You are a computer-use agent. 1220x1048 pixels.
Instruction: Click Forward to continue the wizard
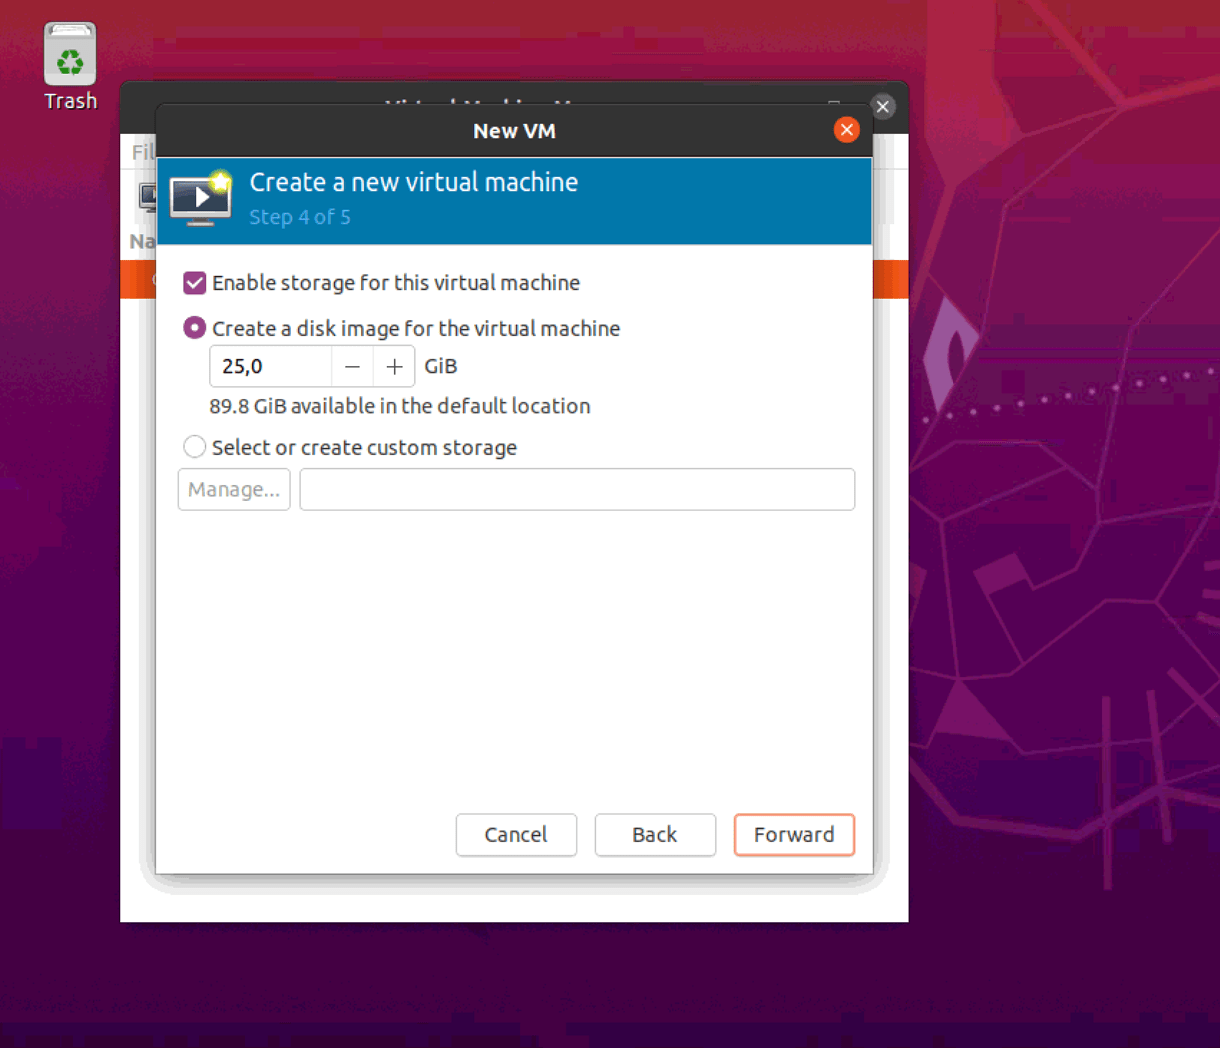click(794, 835)
